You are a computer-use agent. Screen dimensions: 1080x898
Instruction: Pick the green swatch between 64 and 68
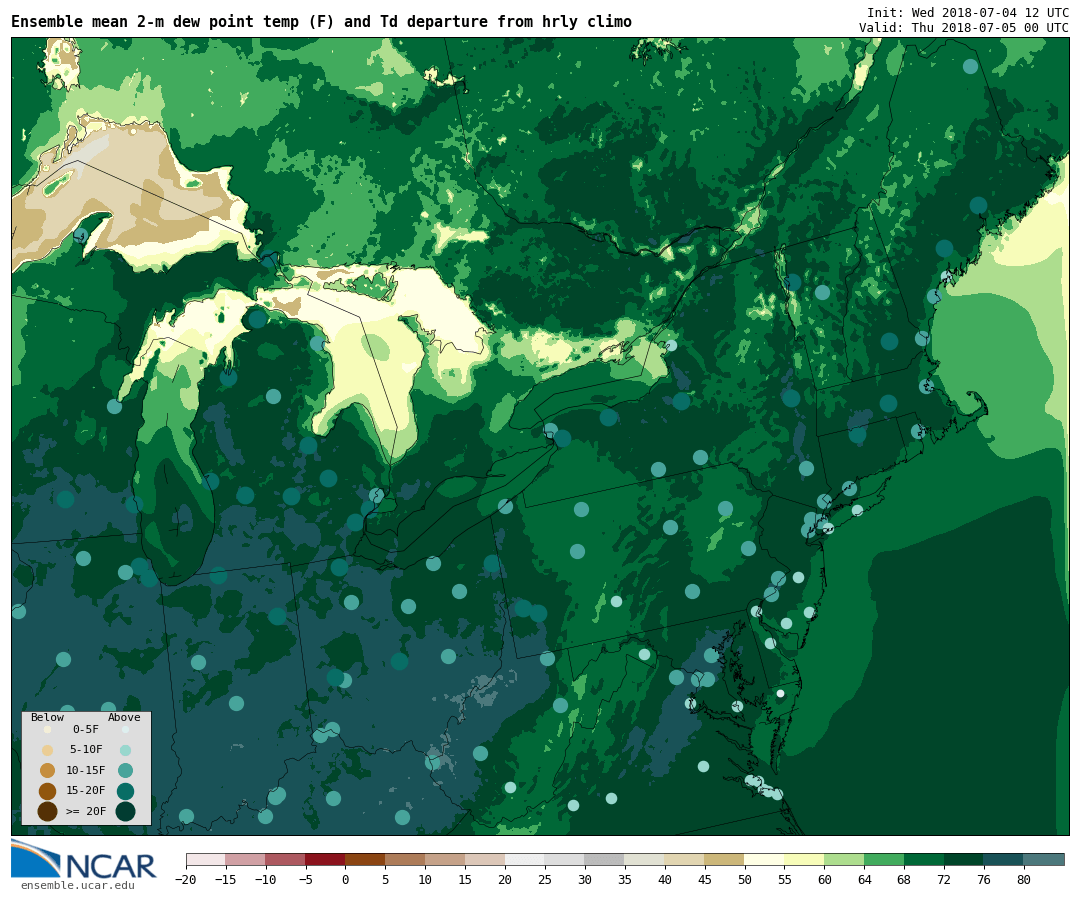pos(885,859)
